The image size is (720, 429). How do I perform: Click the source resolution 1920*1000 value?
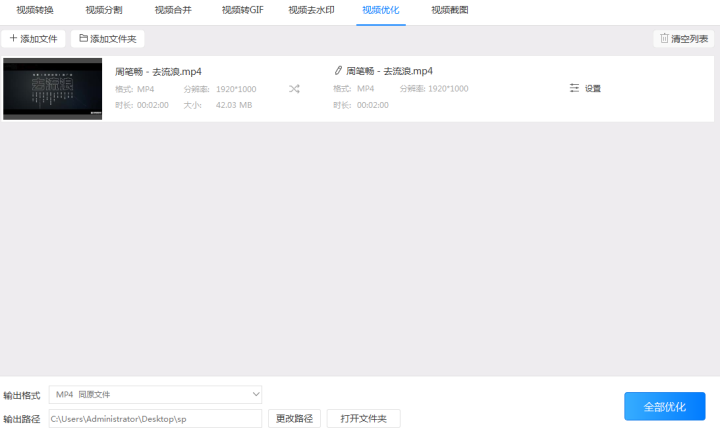(x=236, y=89)
